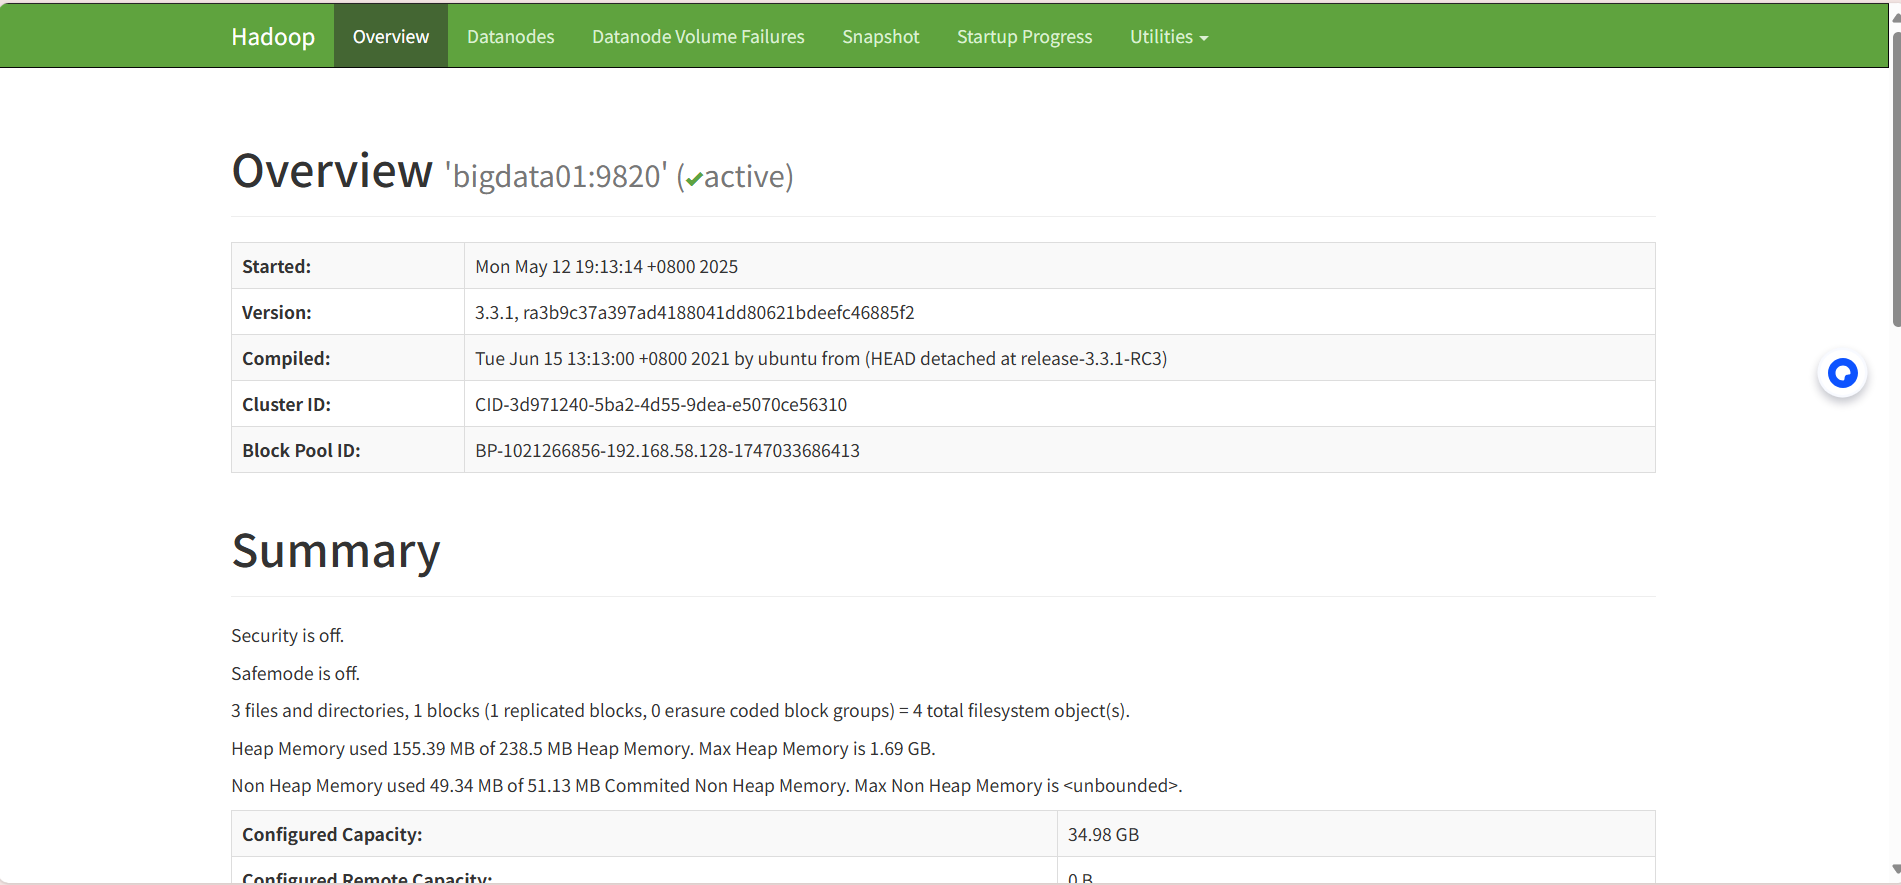Select the Version value '3.3.1, ra3b9c37a...'
Viewport: 1901px width, 885px height.
click(694, 313)
